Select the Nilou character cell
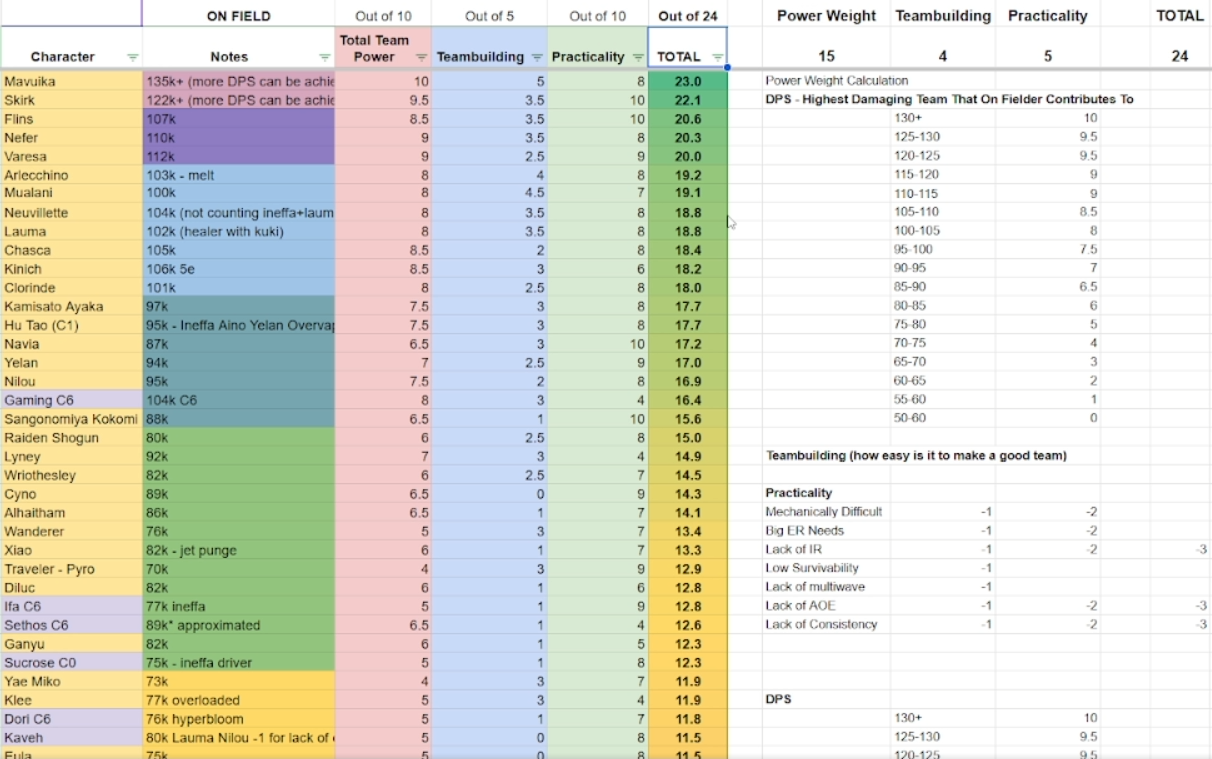This screenshot has width=1212, height=759. pyautogui.click(x=71, y=382)
